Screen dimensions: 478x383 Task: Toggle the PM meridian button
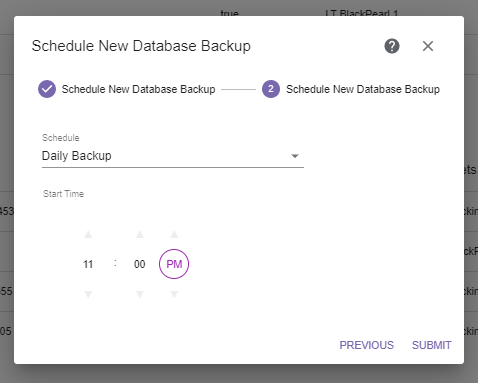tap(174, 264)
